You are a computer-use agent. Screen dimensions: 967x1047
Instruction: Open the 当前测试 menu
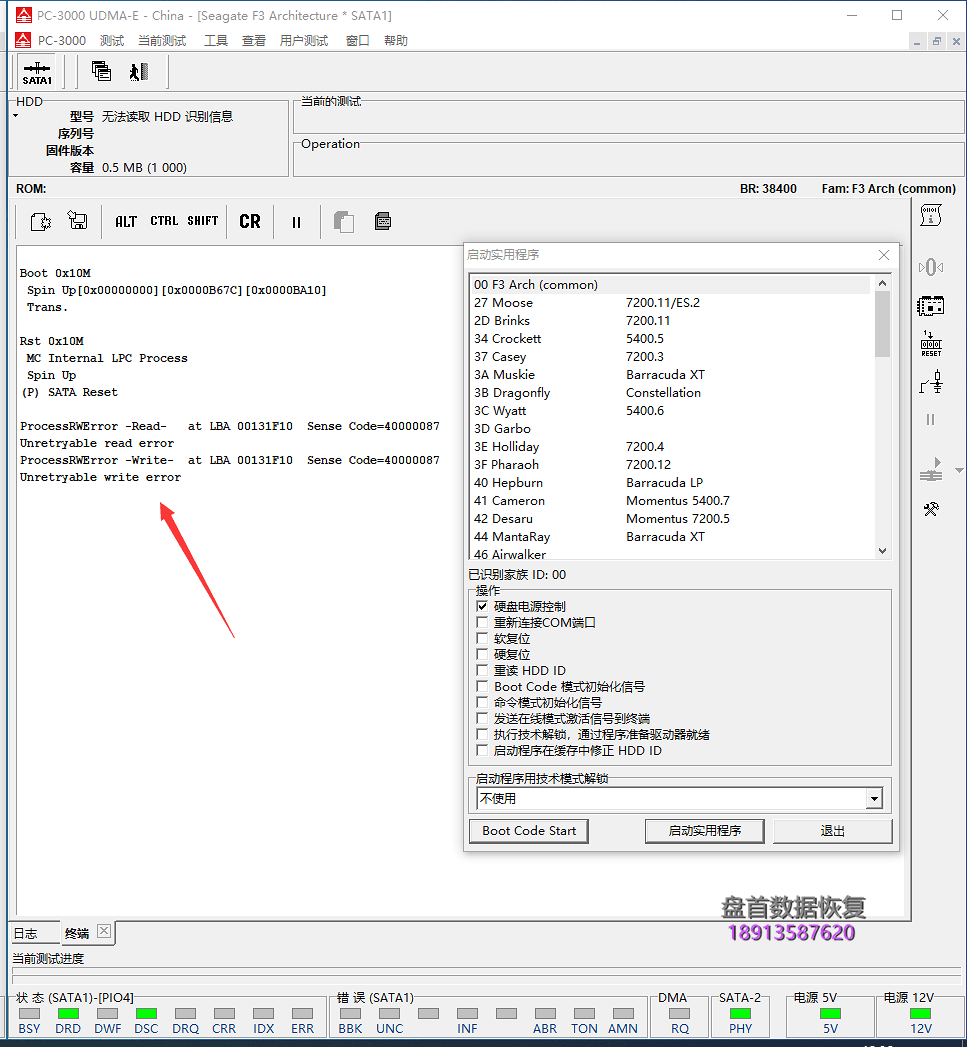point(162,41)
